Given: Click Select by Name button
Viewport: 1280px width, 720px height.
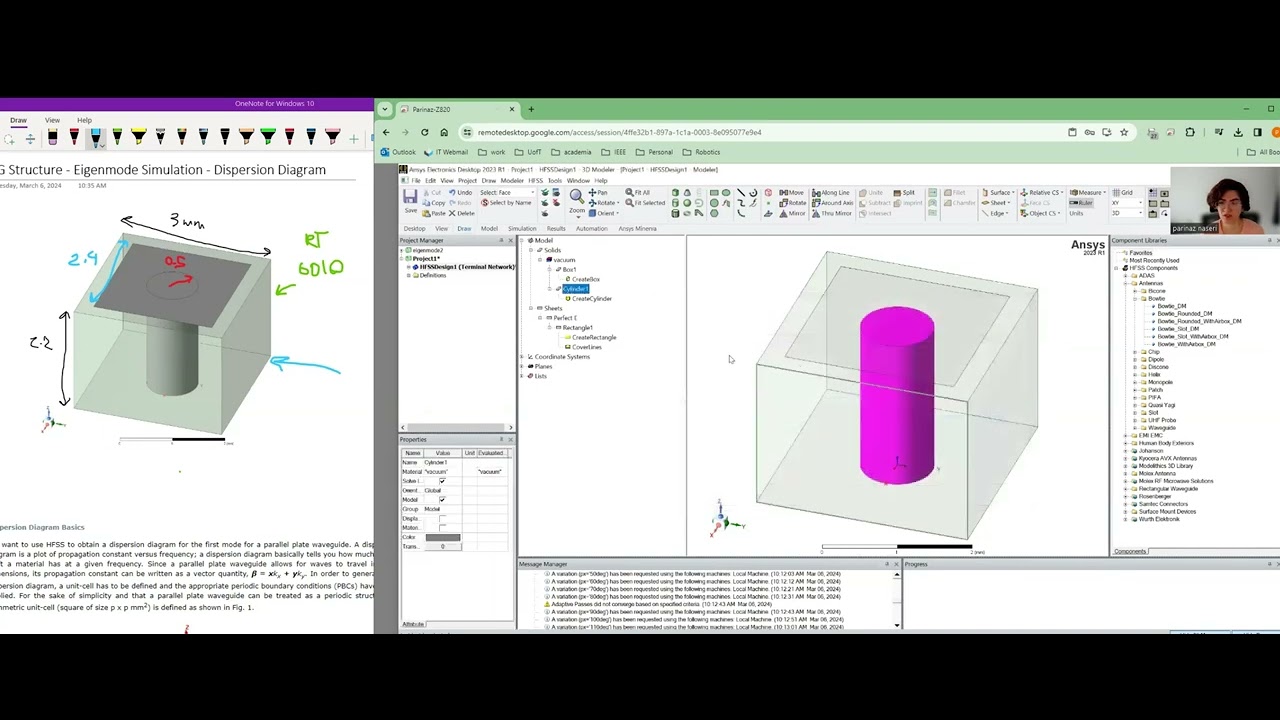Looking at the screenshot, I should [507, 203].
